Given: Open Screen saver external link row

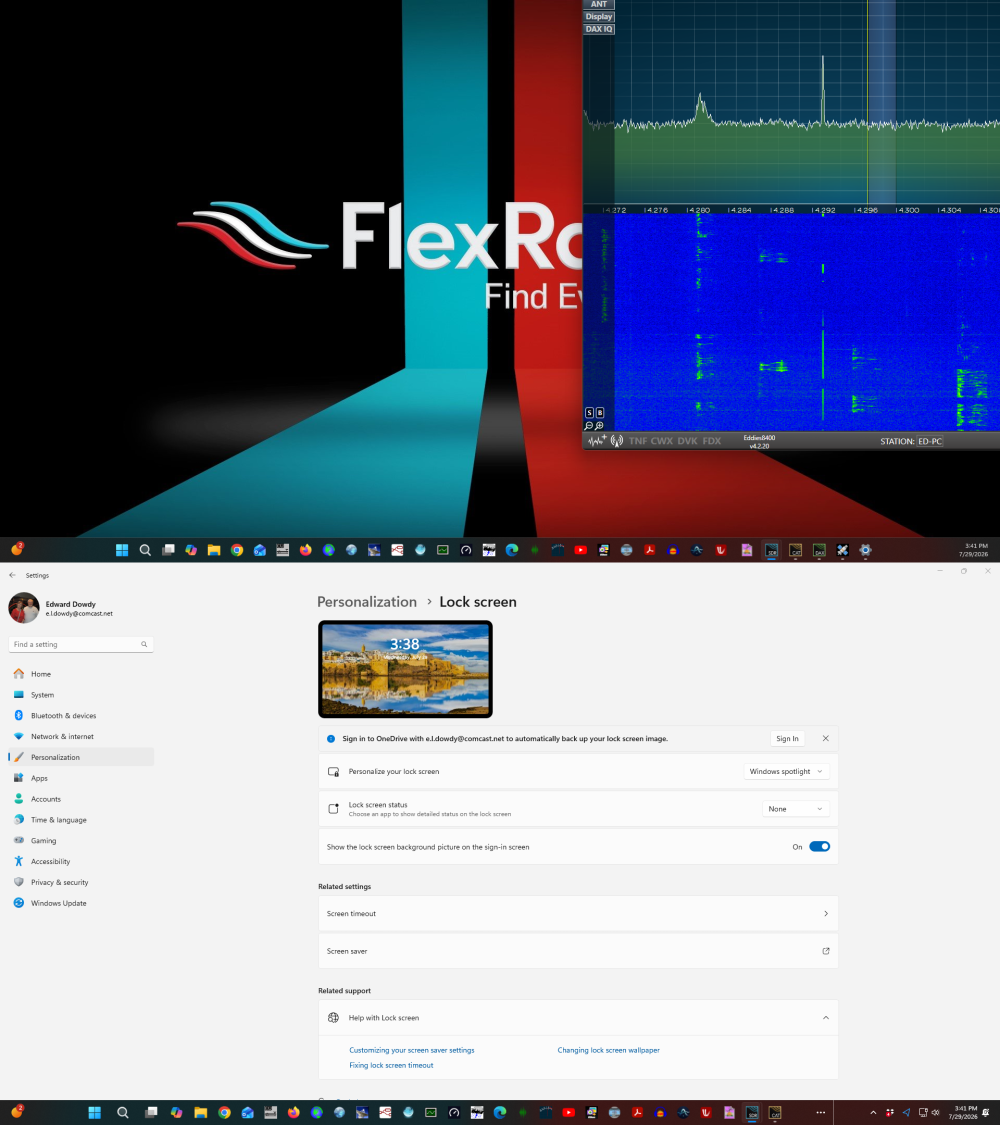Looking at the screenshot, I should 578,951.
